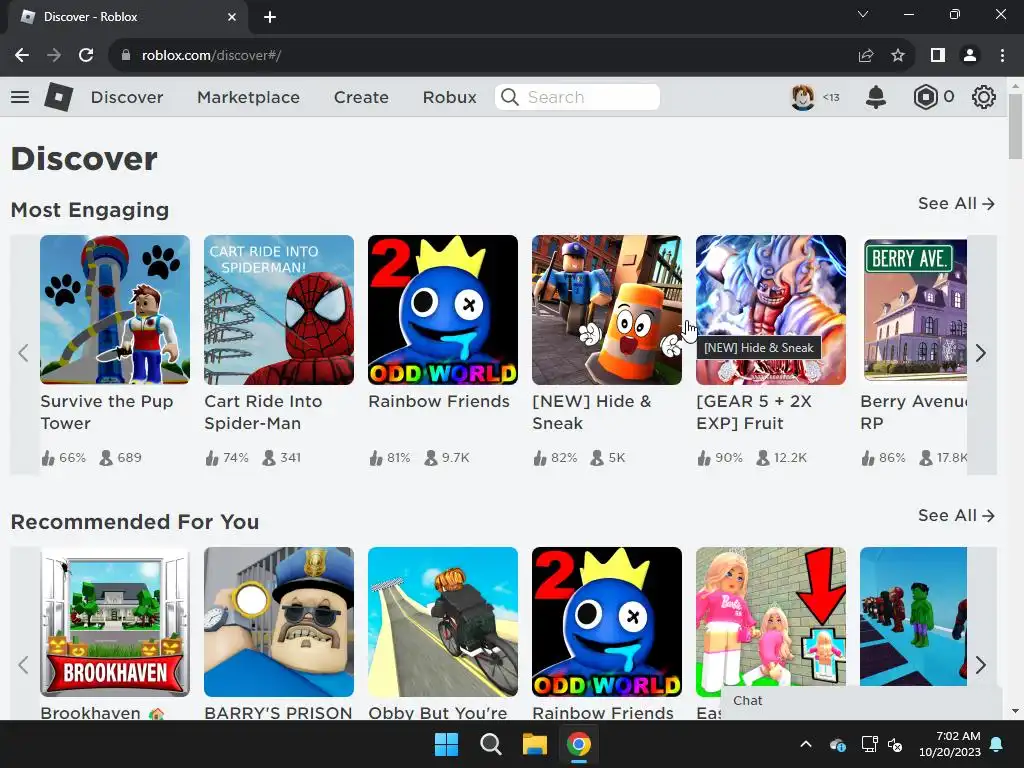Open the Chat panel
The width and height of the screenshot is (1024, 768).
[861, 701]
